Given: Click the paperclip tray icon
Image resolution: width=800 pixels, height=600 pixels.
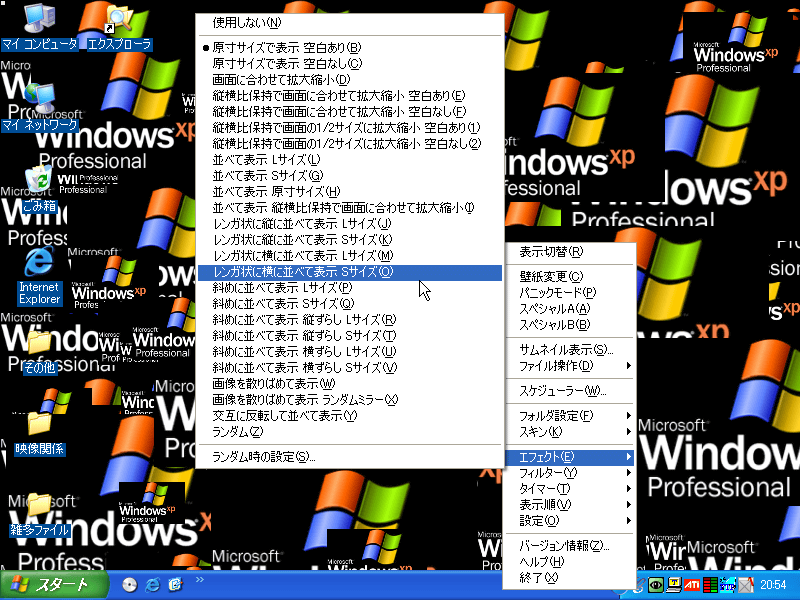Looking at the screenshot, I should (638, 585).
